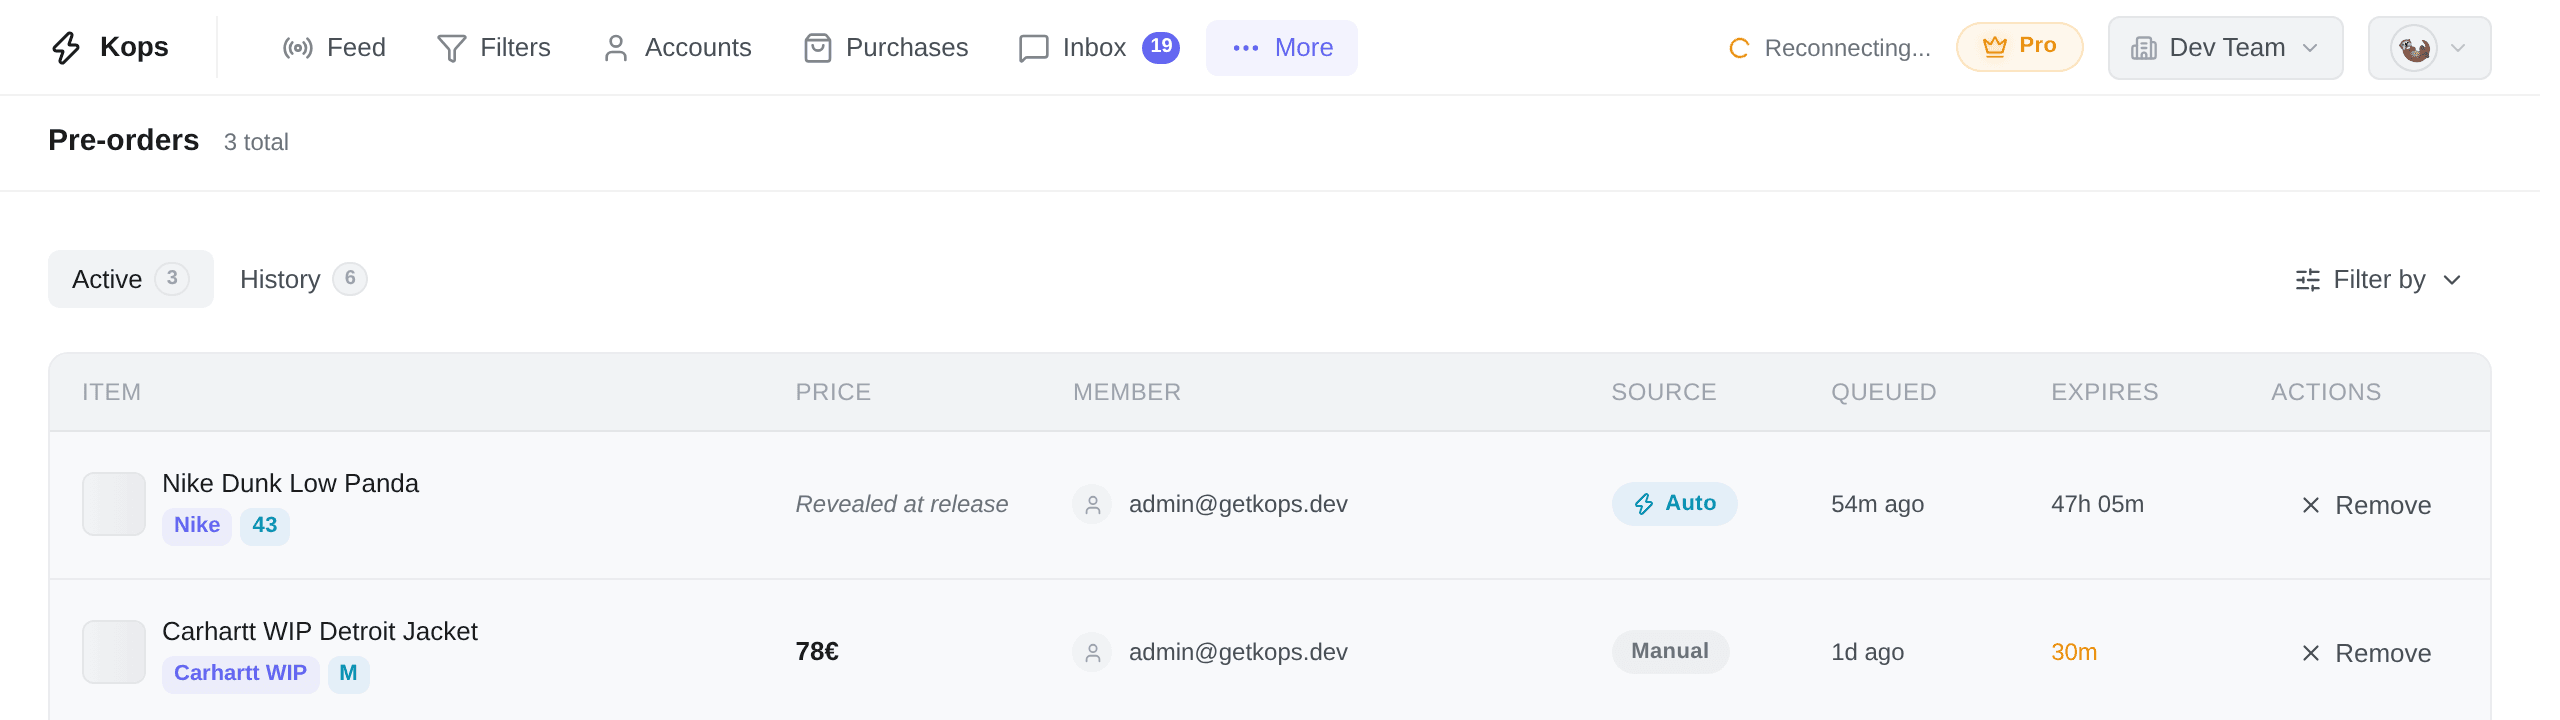Click the Carhartt WIP Detroit Jacket item name

click(x=320, y=632)
